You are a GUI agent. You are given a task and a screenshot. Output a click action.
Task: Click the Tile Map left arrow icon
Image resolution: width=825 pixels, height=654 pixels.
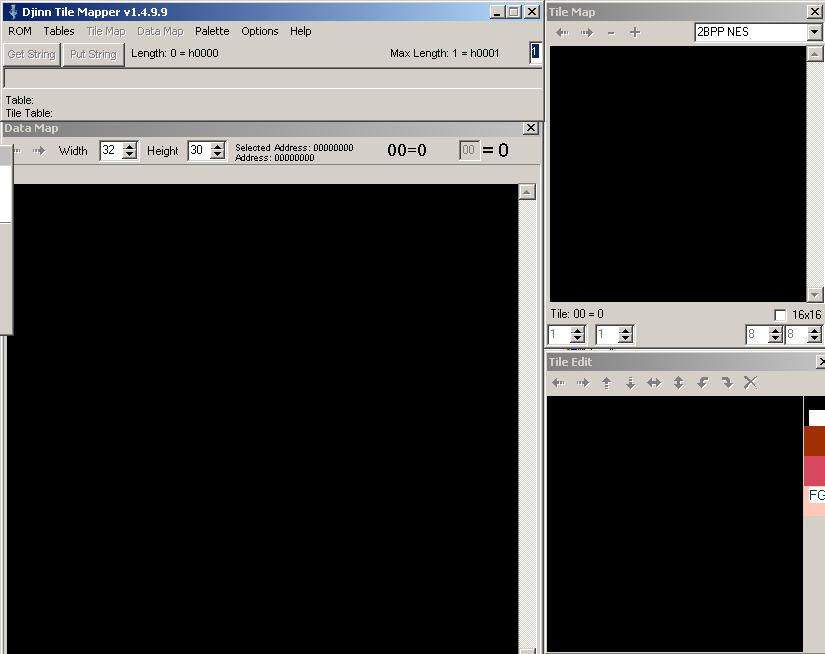click(x=562, y=33)
